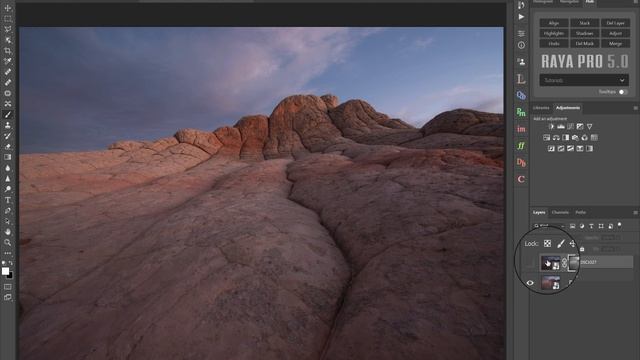Open the Layers panel options menu
640x360 pixels.
pyautogui.click(x=635, y=213)
